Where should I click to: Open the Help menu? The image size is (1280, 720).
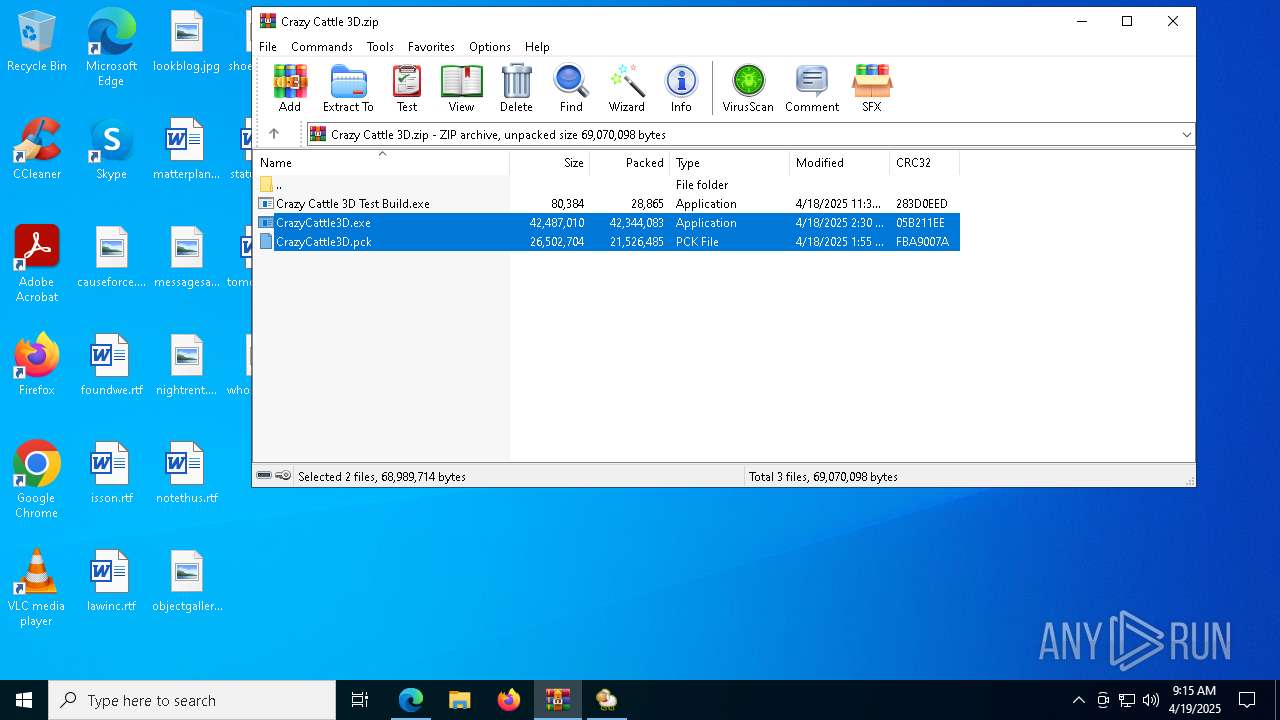coord(537,47)
